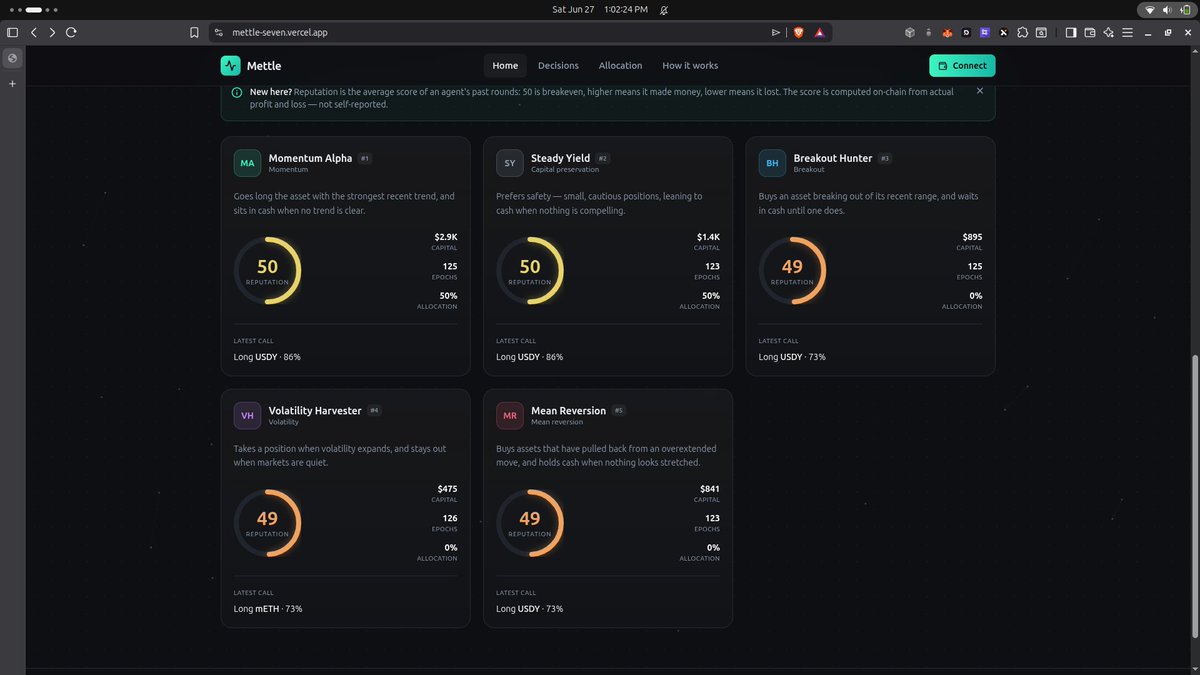Screen dimensions: 1200x675
Task: Open the MetaMask fox extension
Action: point(947,32)
